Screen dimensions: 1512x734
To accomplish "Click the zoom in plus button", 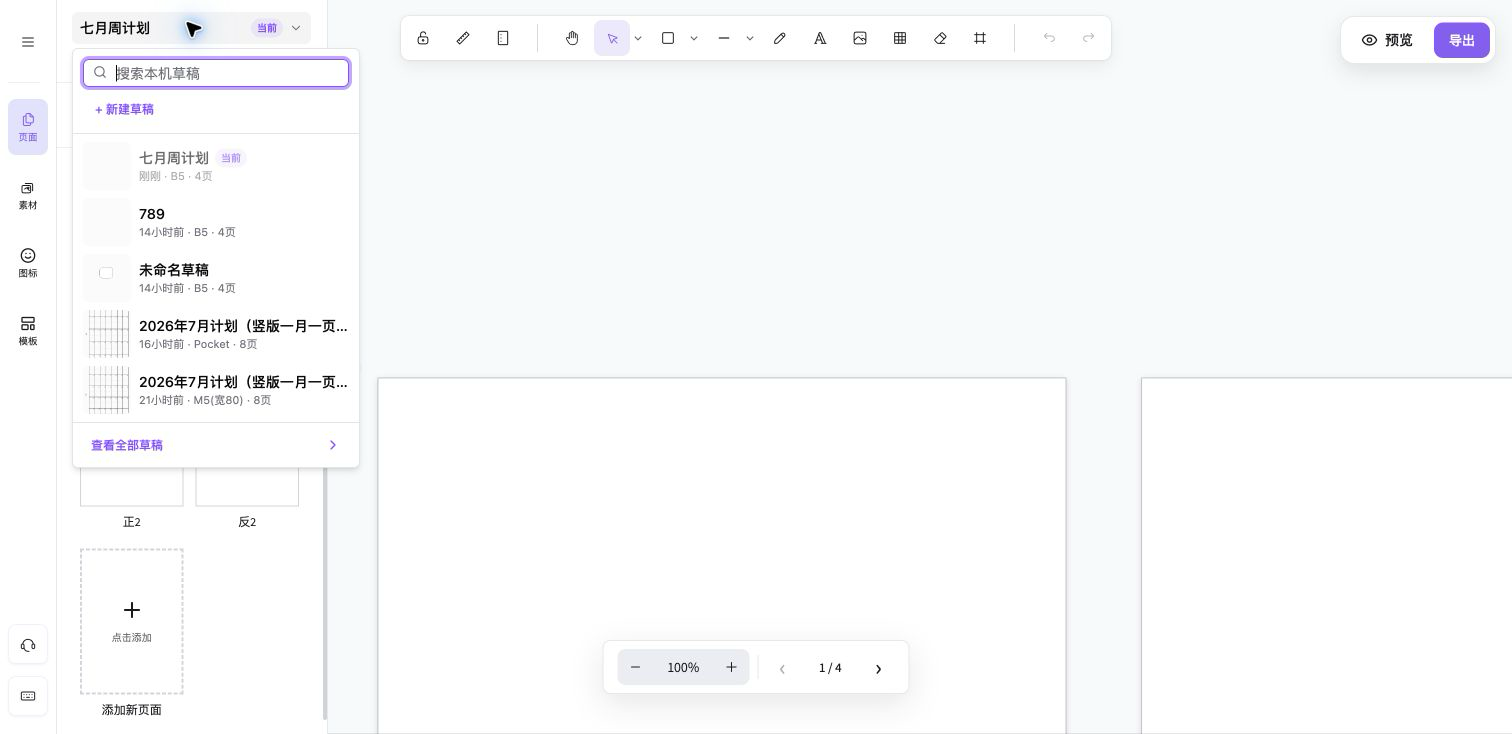I will (731, 667).
